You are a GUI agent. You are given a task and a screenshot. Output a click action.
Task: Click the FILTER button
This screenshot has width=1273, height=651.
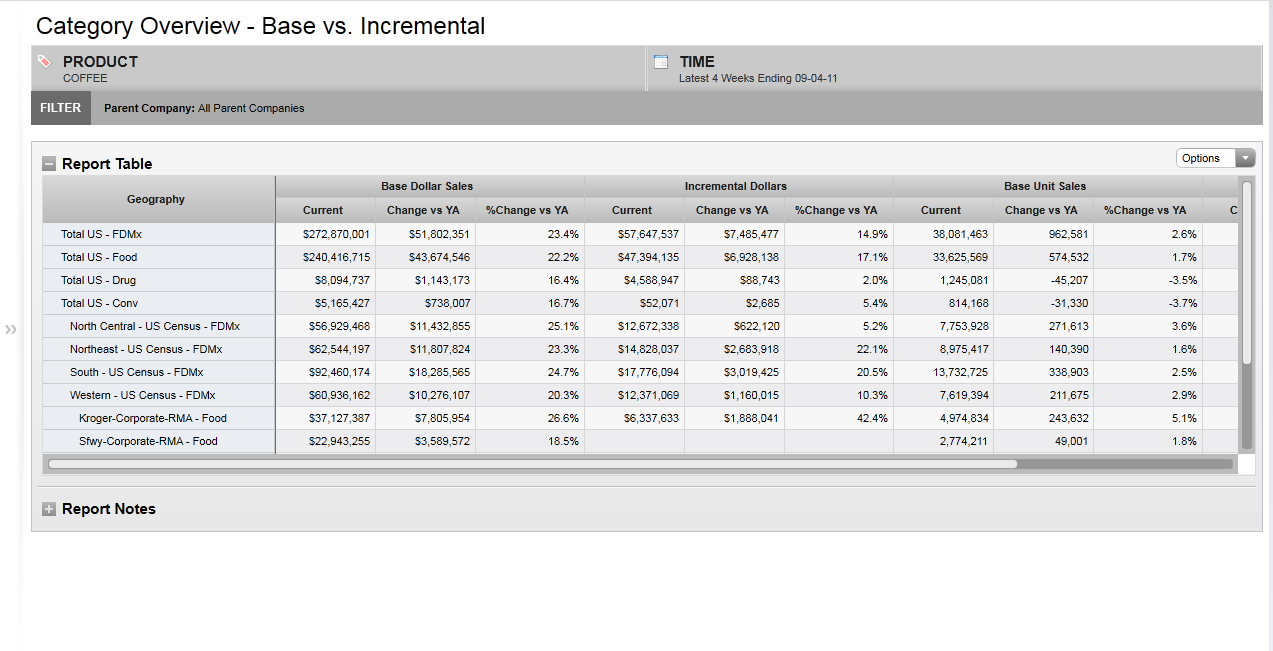click(61, 108)
